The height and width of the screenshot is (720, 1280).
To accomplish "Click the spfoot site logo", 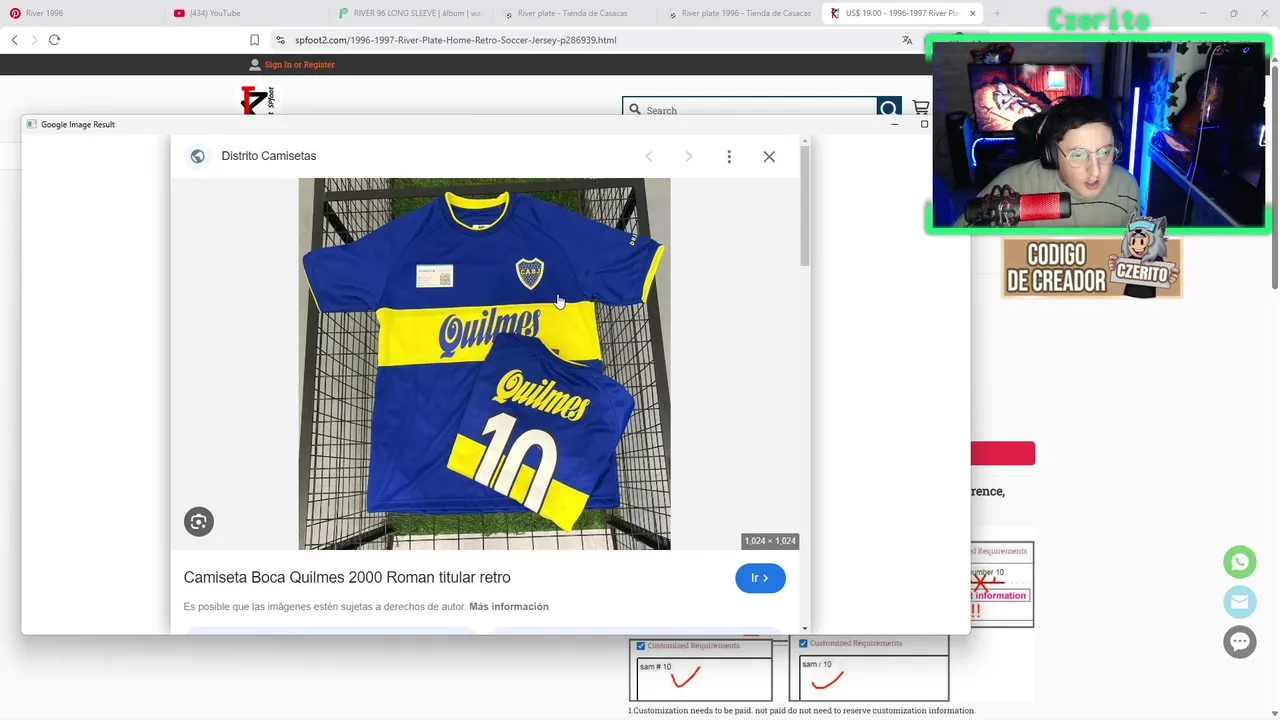I will tap(258, 101).
